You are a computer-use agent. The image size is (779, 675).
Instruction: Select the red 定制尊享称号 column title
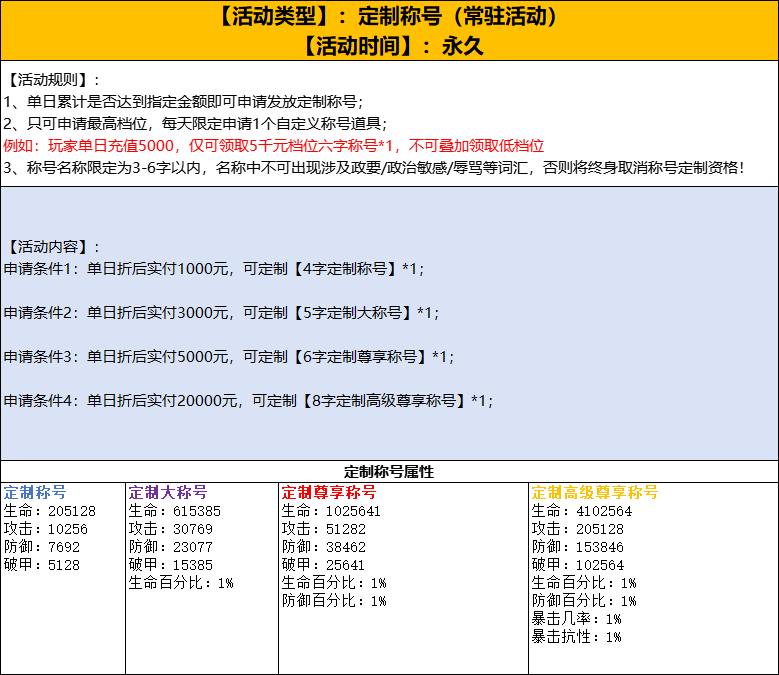tap(329, 492)
